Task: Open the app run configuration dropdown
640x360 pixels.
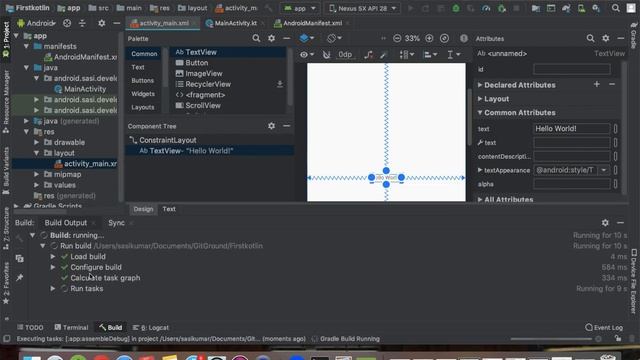Action: 300,8
